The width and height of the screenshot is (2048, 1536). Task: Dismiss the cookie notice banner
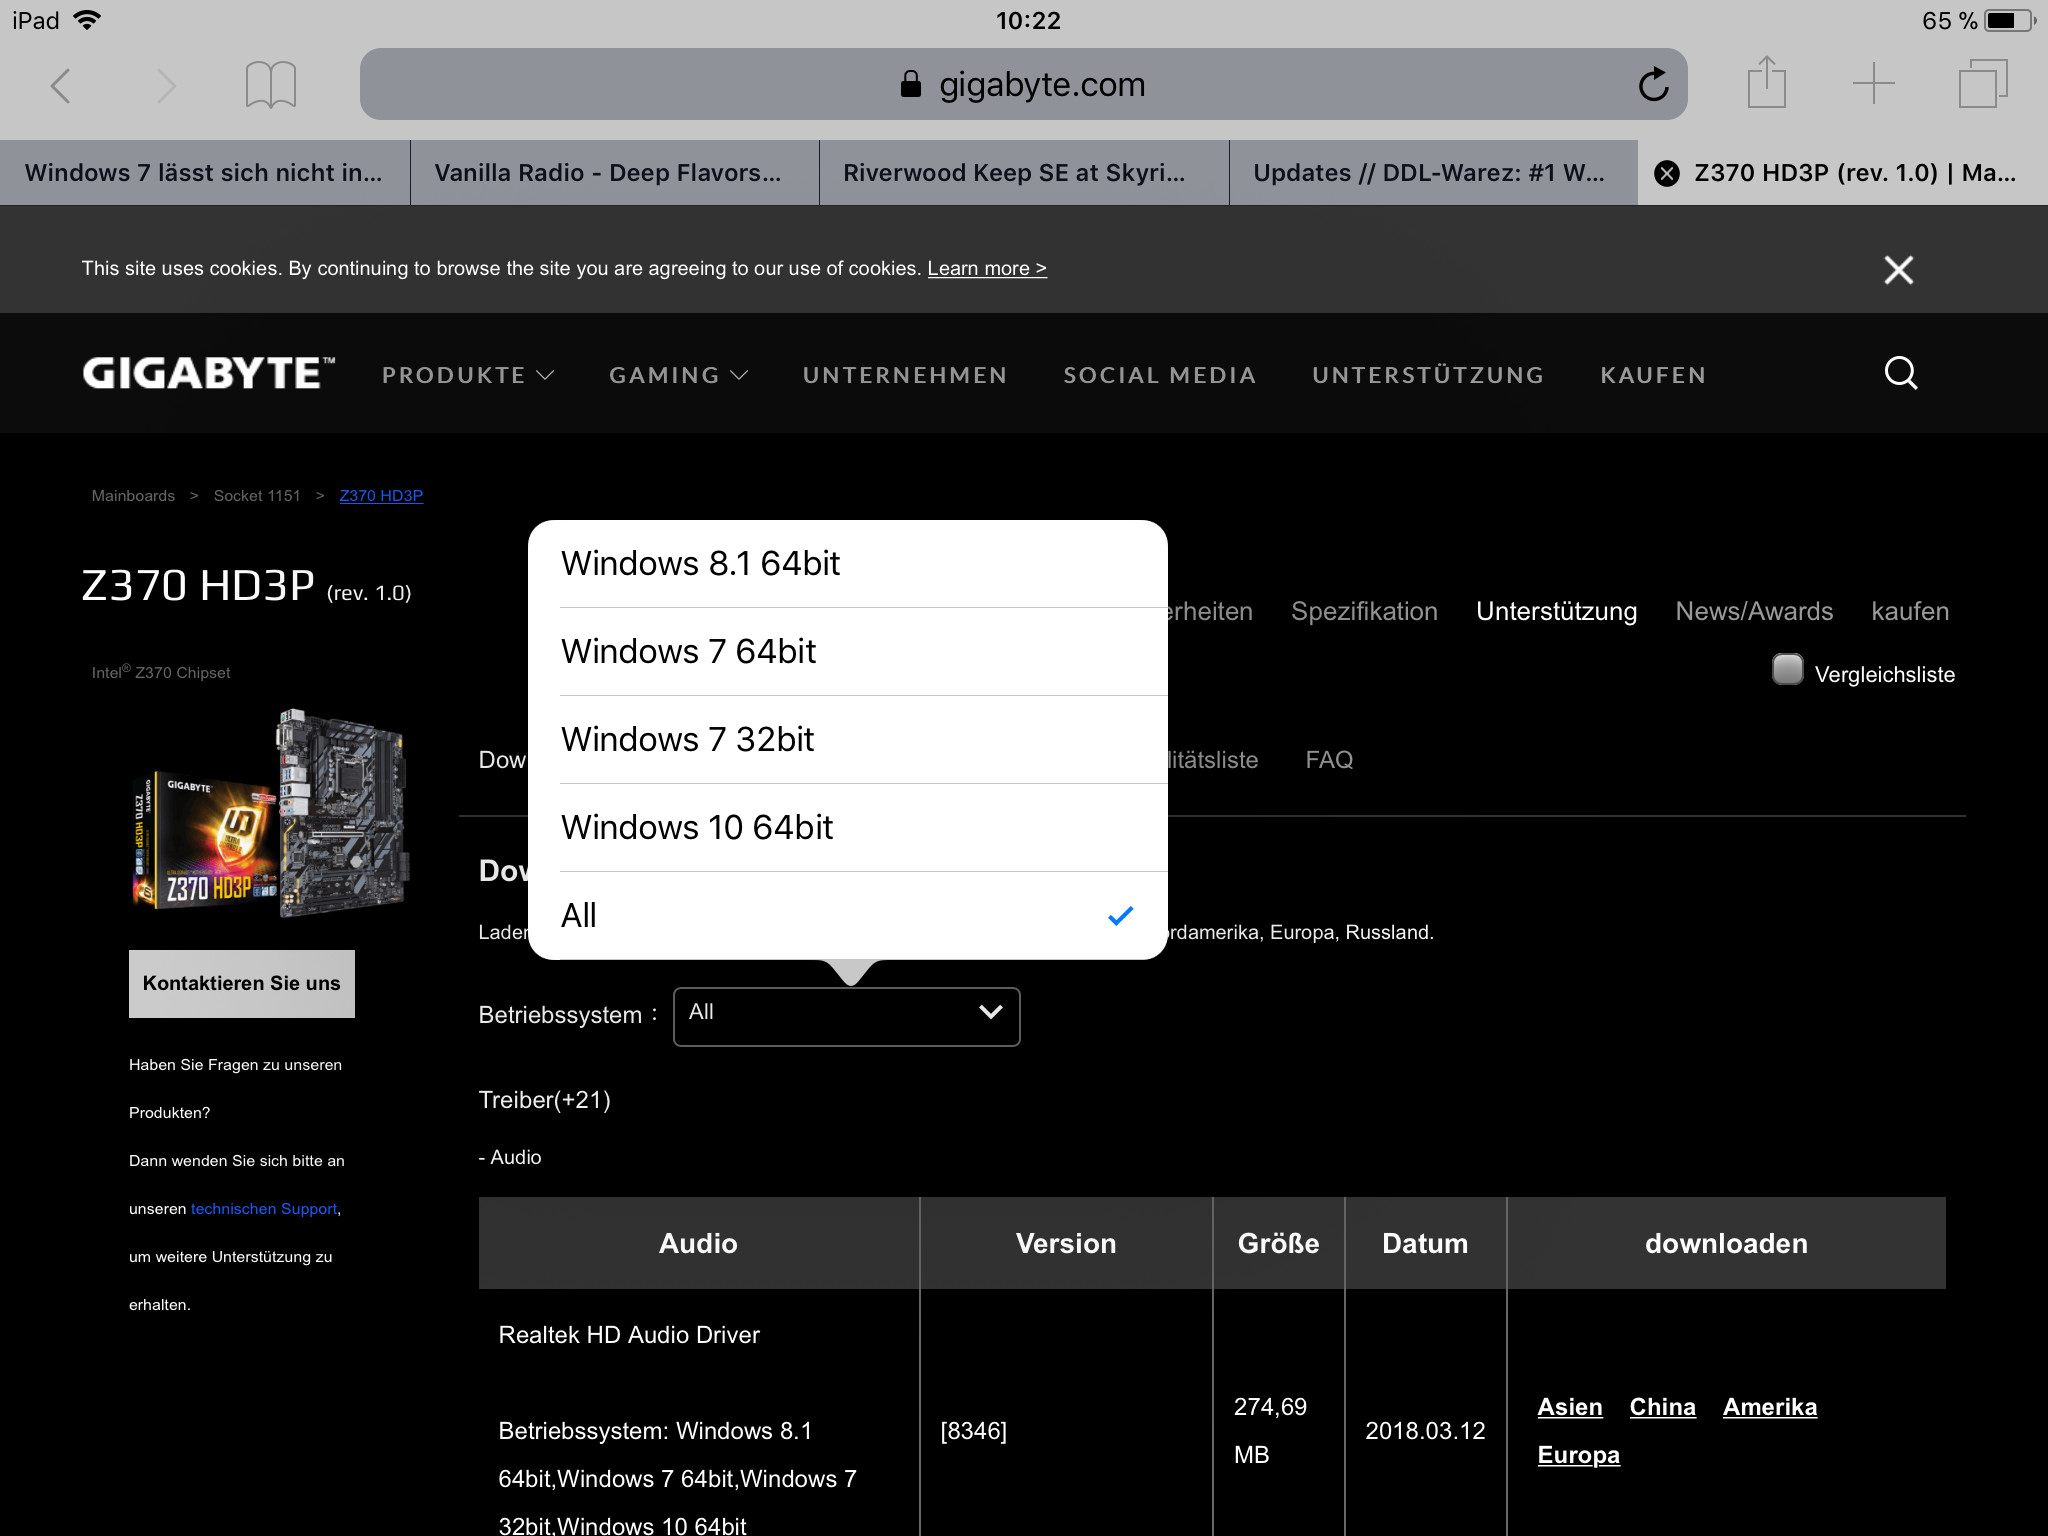pyautogui.click(x=1898, y=270)
